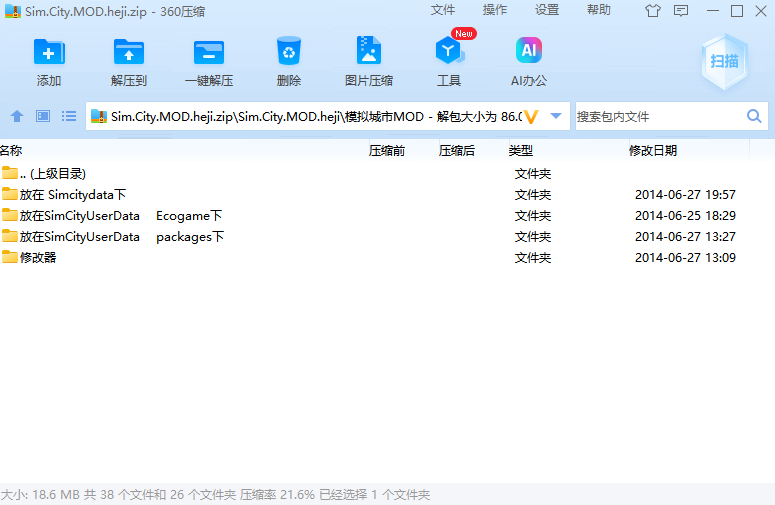Open the 操作 menu
This screenshot has width=775, height=505.
495,10
